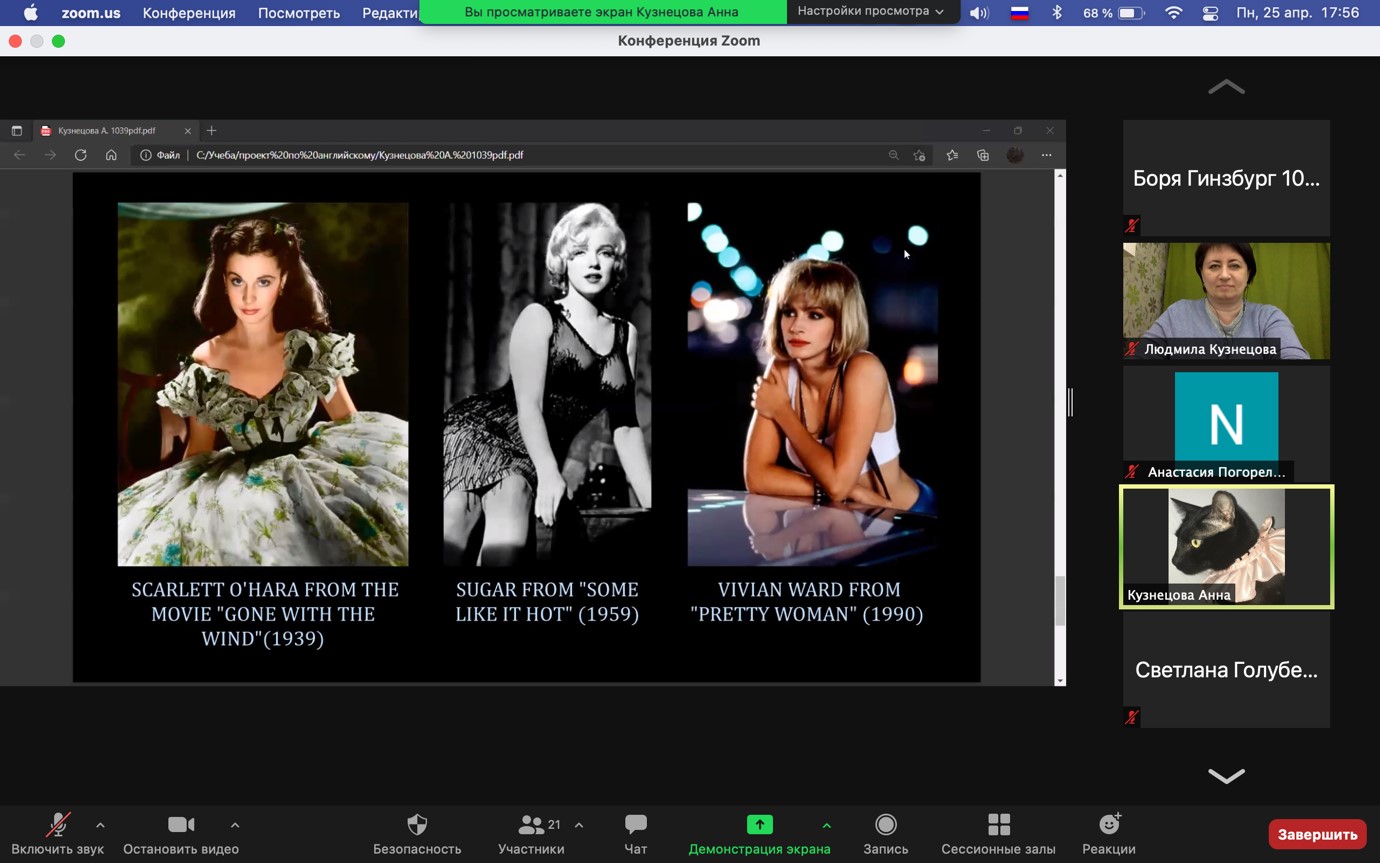
Task: Click the Sugar black-and-white image
Action: pos(547,384)
